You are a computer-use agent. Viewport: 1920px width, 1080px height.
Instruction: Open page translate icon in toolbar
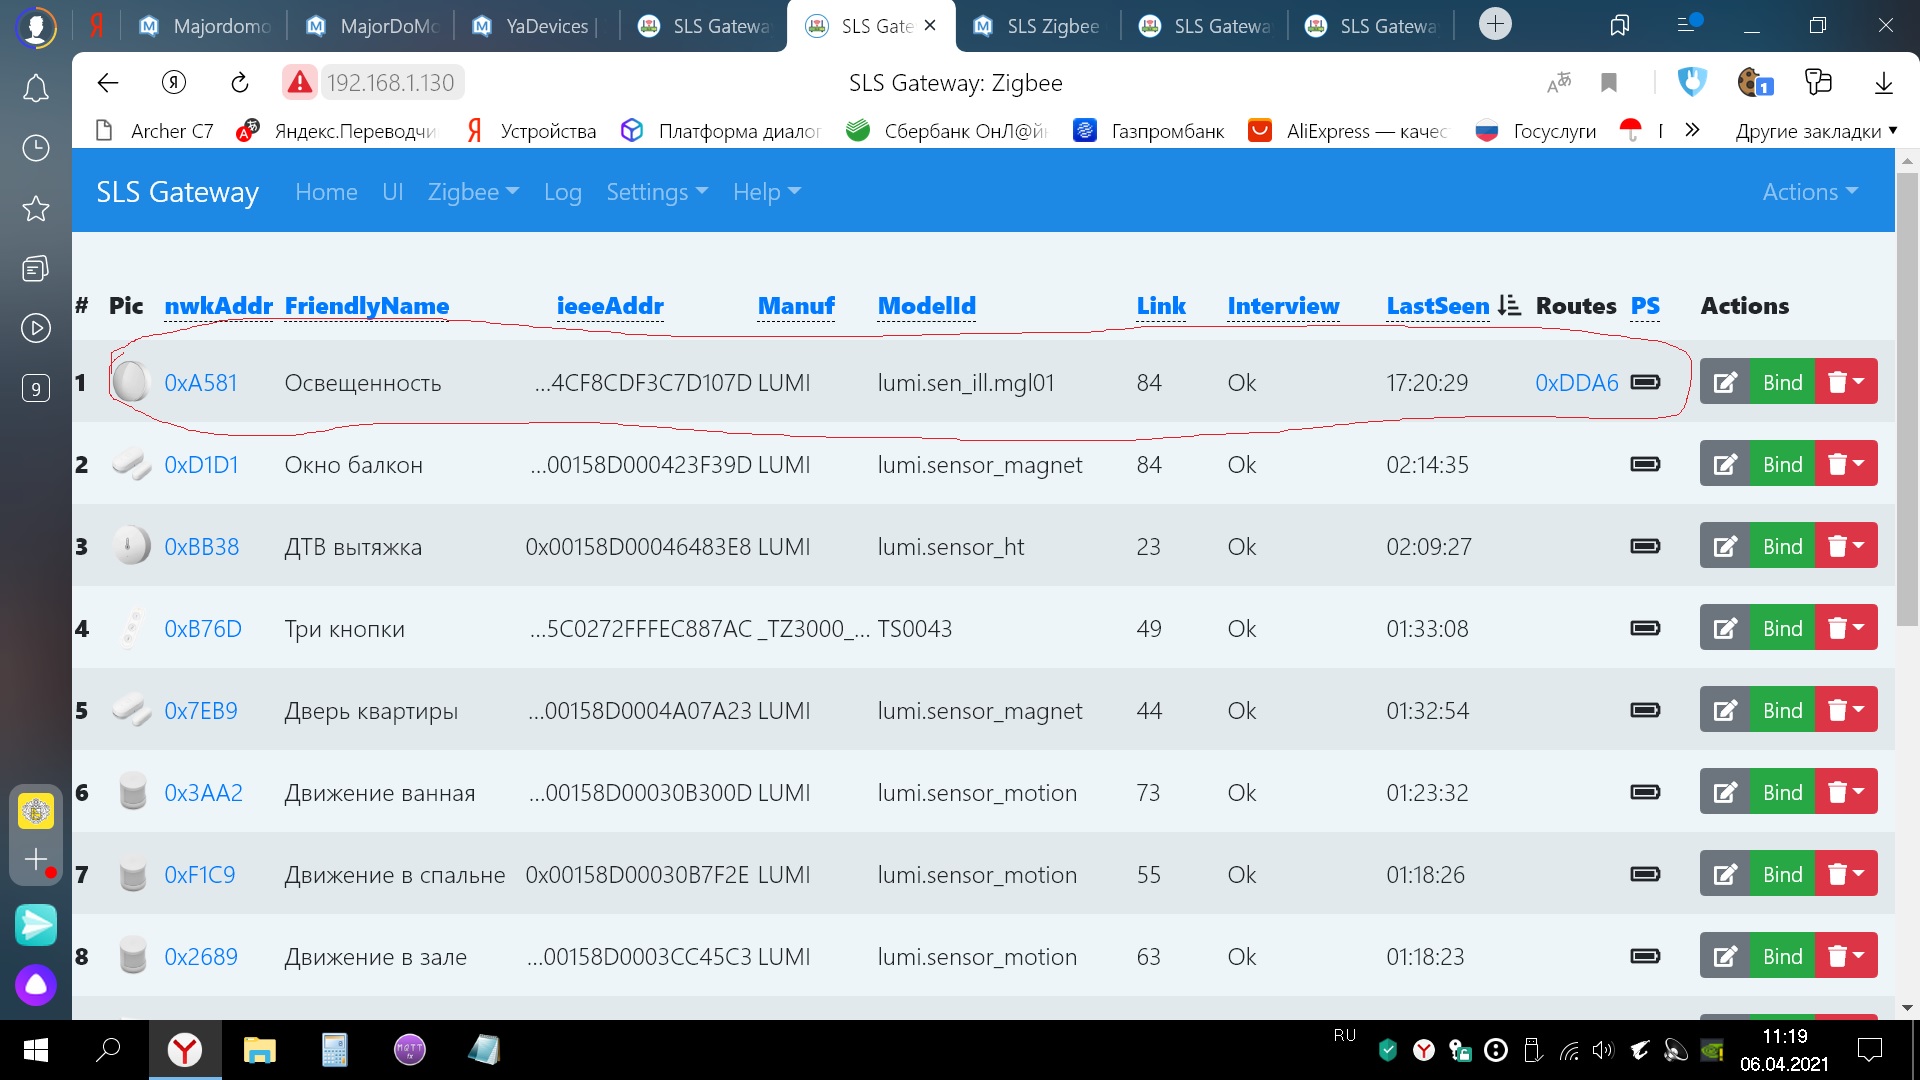1559,83
